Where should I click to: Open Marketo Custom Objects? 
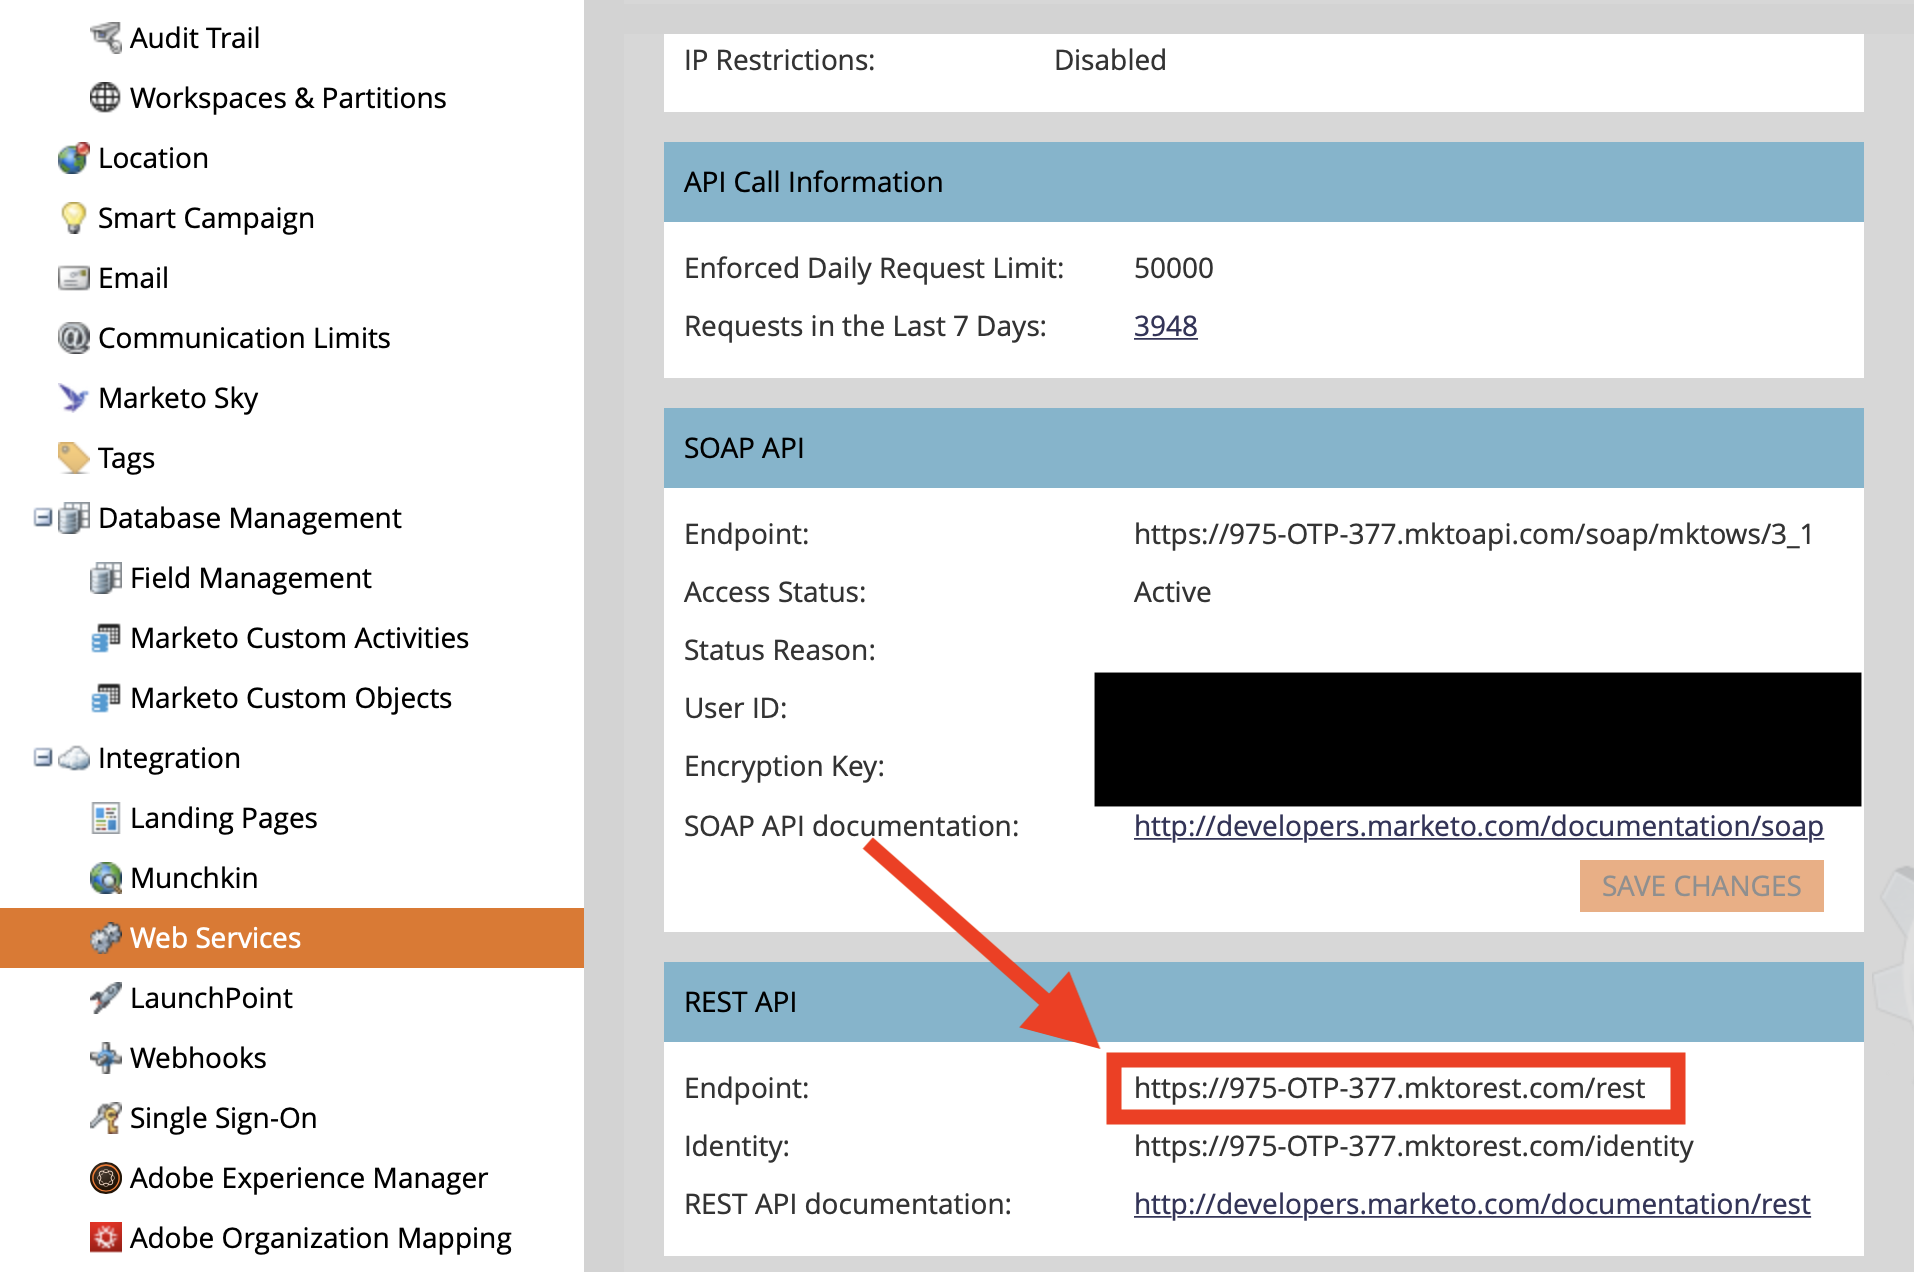coord(291,698)
